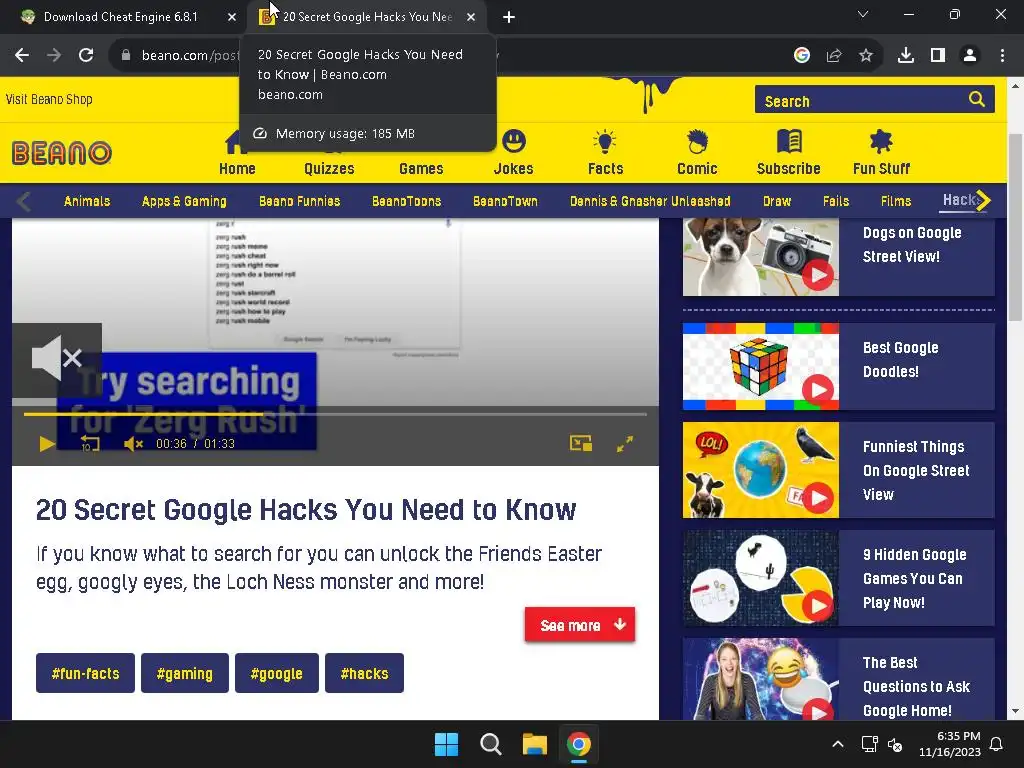The height and width of the screenshot is (768, 1024).
Task: Unmute video using large speaker overlay
Action: tap(57, 358)
